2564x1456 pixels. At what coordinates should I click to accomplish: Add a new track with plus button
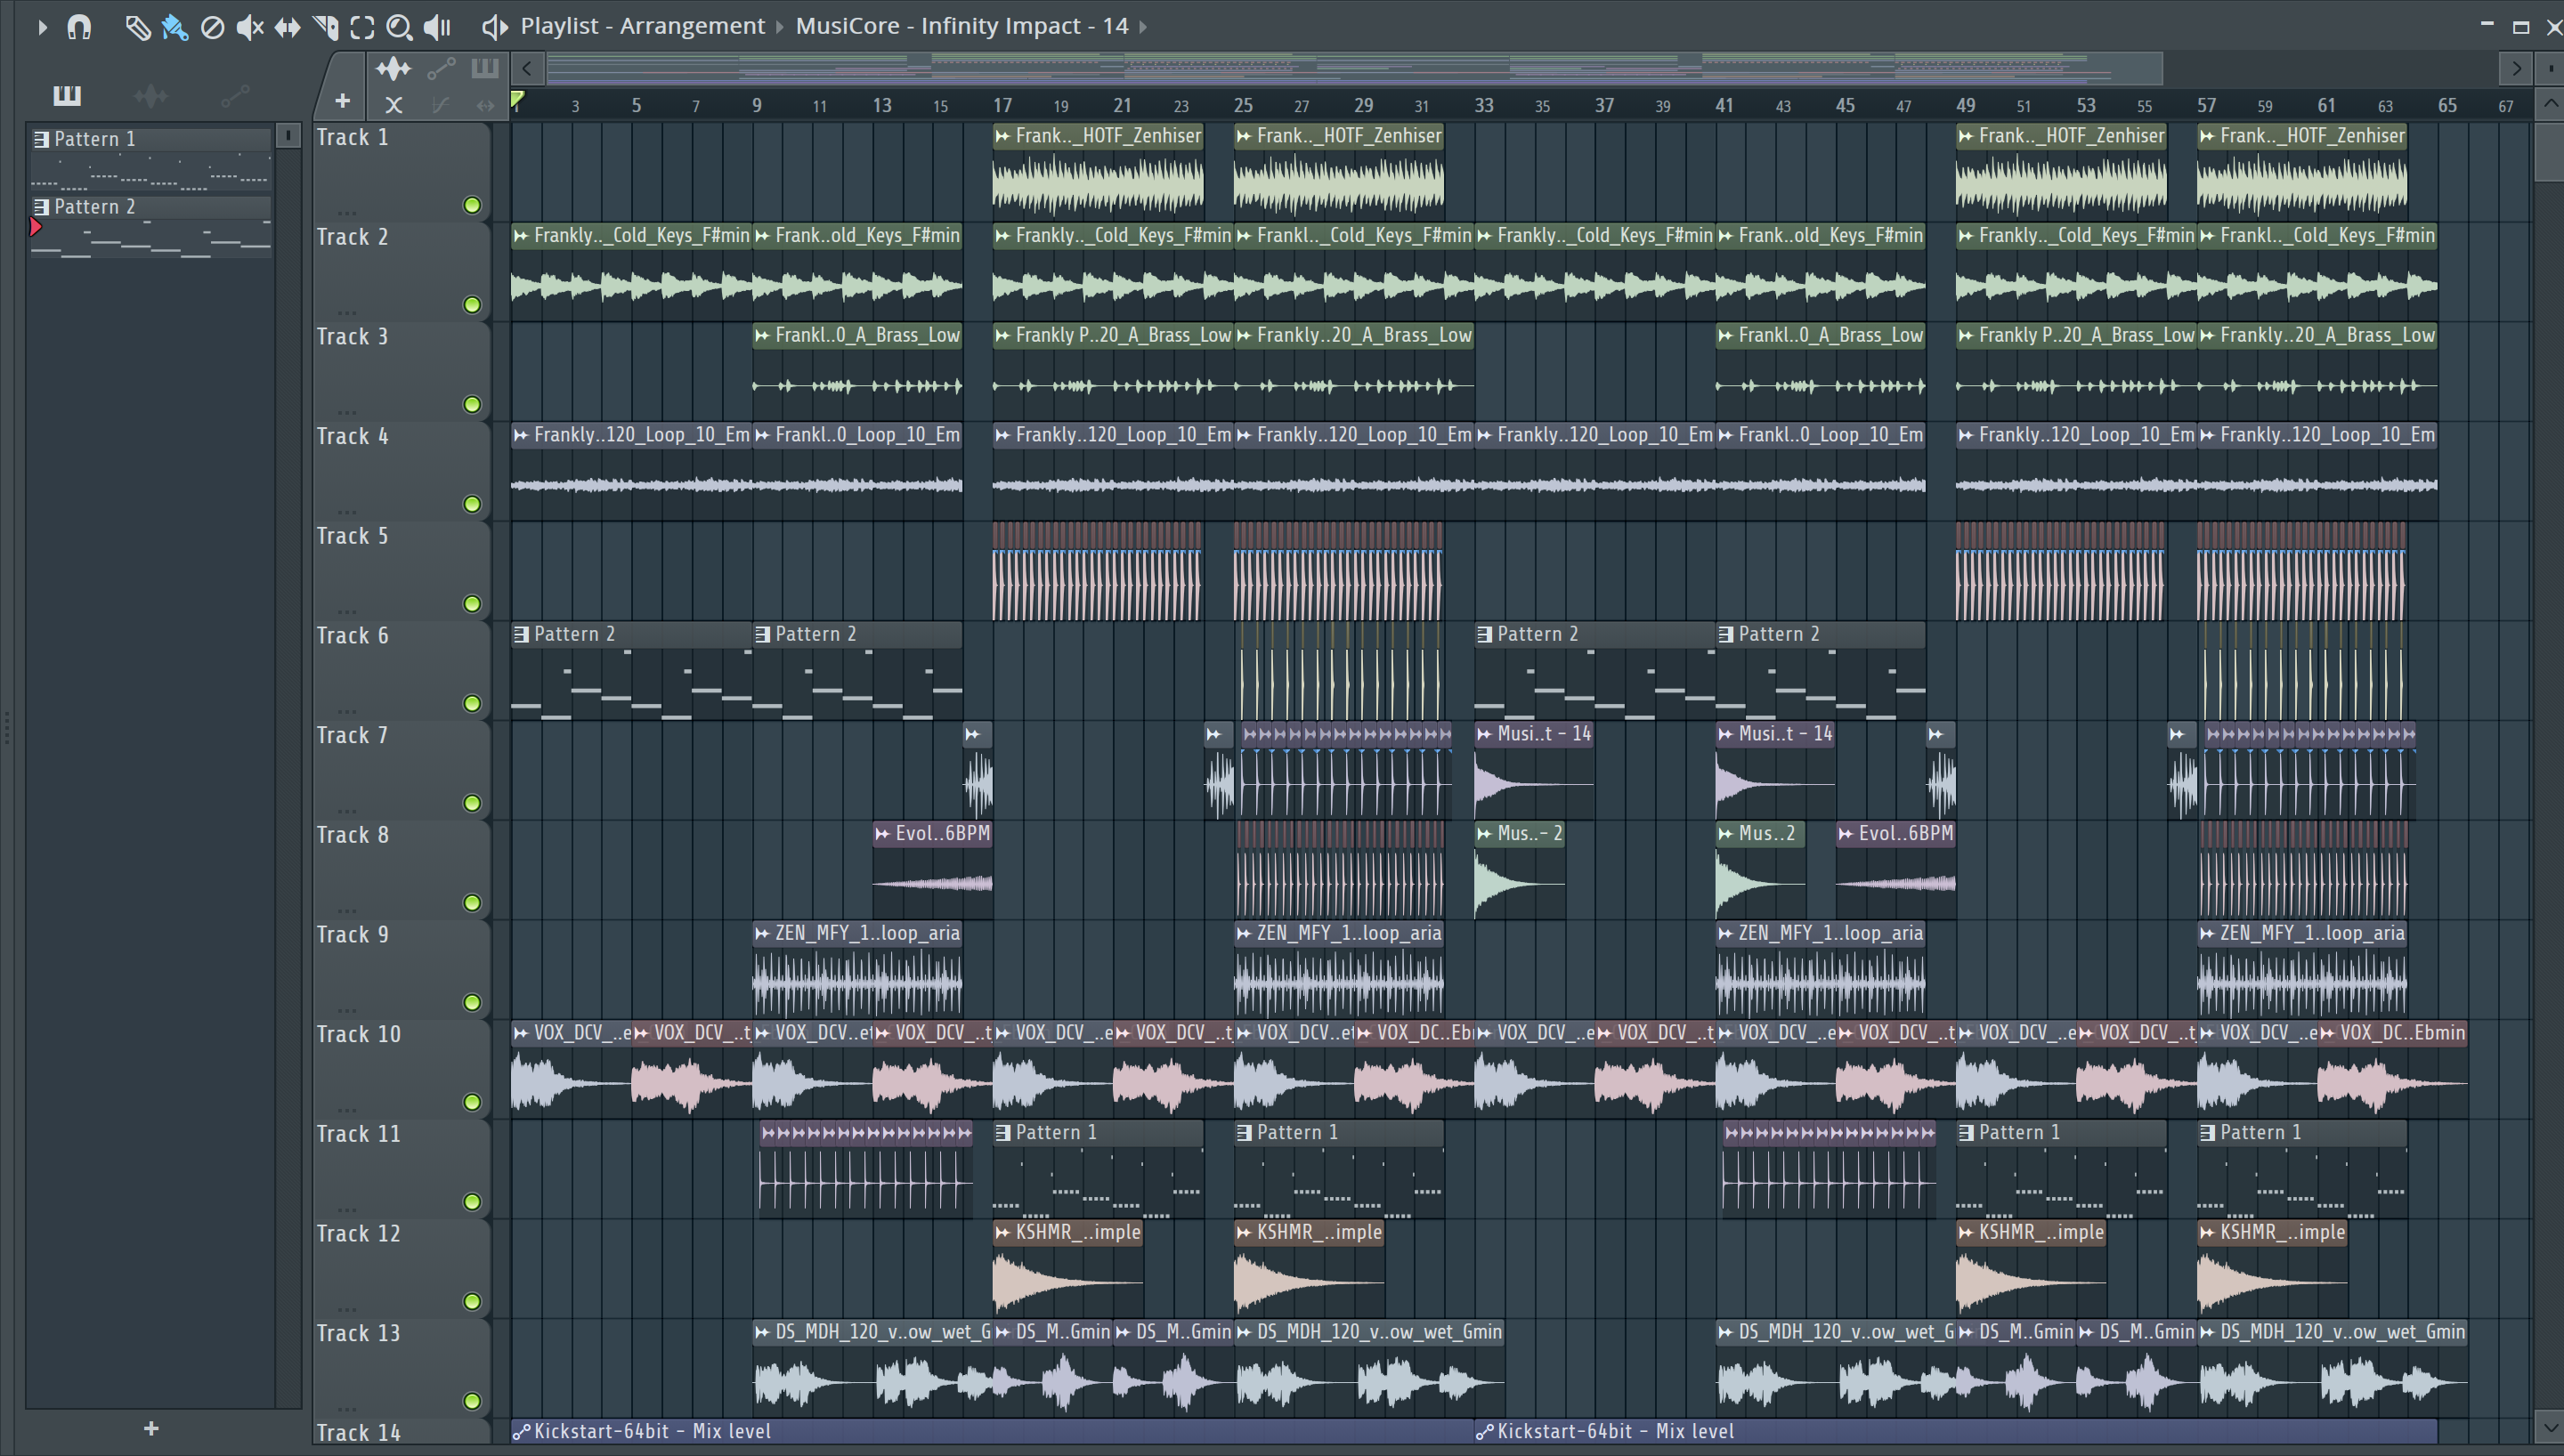pyautogui.click(x=342, y=100)
